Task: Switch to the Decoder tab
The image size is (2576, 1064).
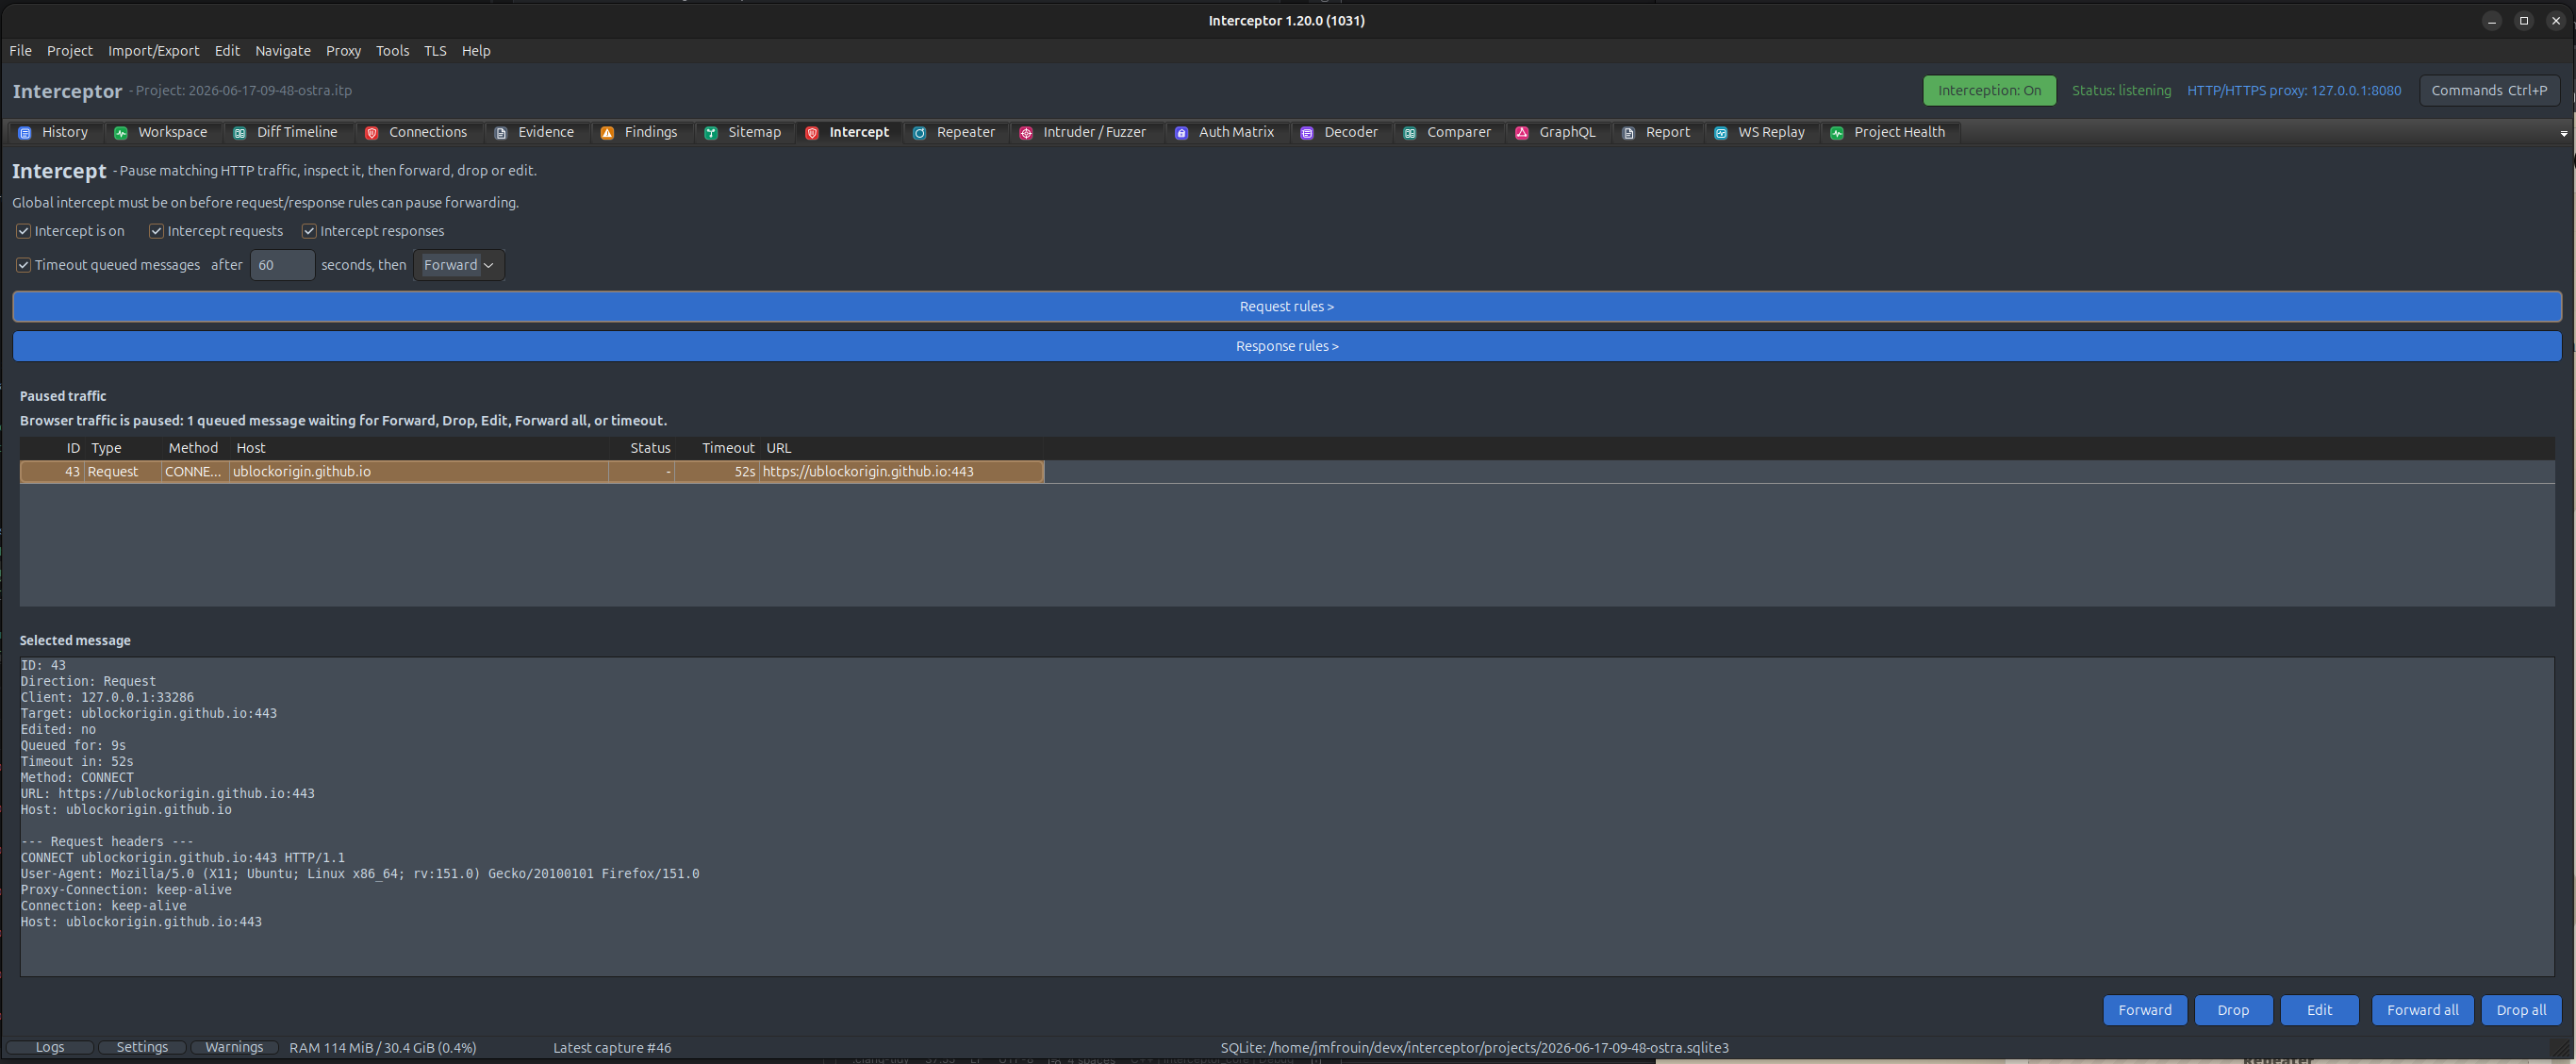Action: (x=1340, y=132)
